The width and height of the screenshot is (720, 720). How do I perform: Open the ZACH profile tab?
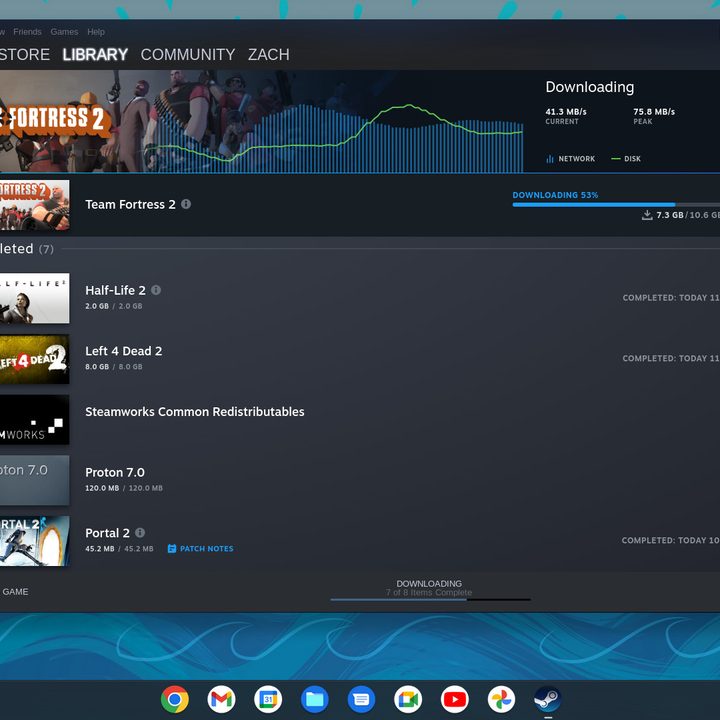click(269, 55)
